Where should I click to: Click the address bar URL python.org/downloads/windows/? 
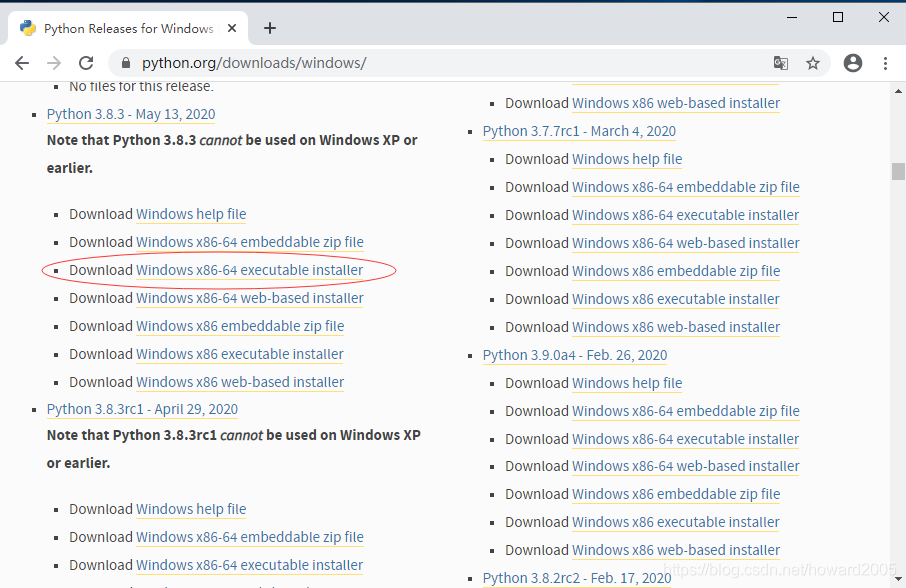(254, 63)
